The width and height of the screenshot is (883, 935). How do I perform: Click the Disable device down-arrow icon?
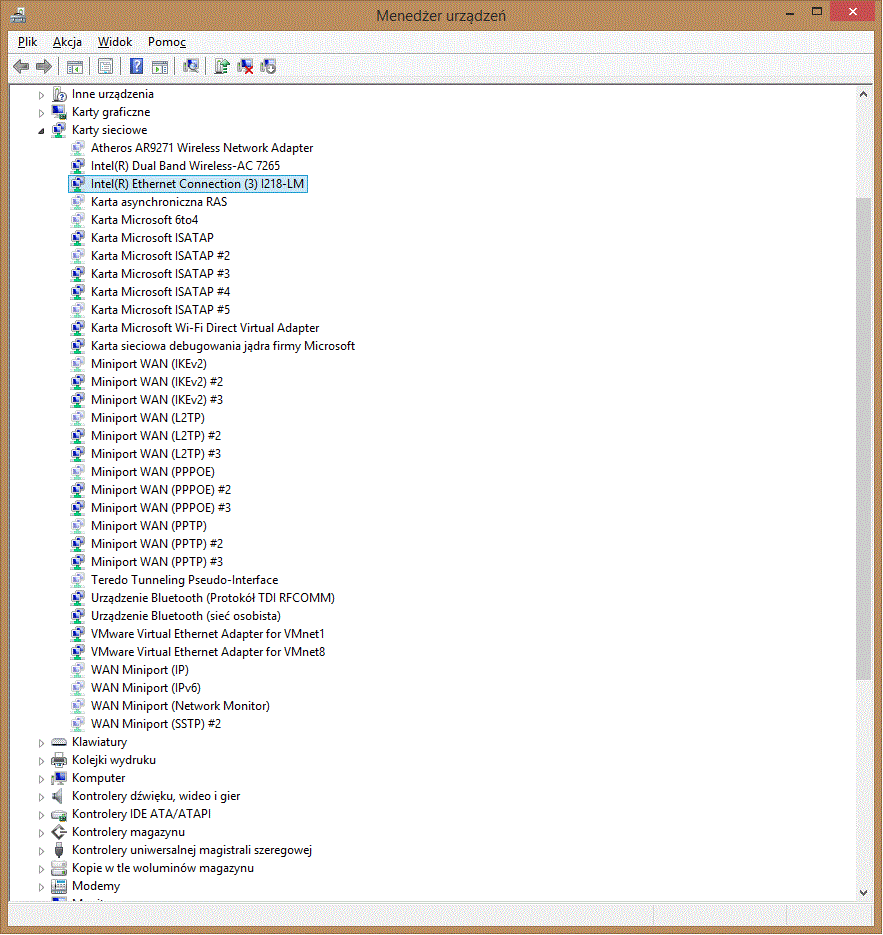(x=268, y=67)
